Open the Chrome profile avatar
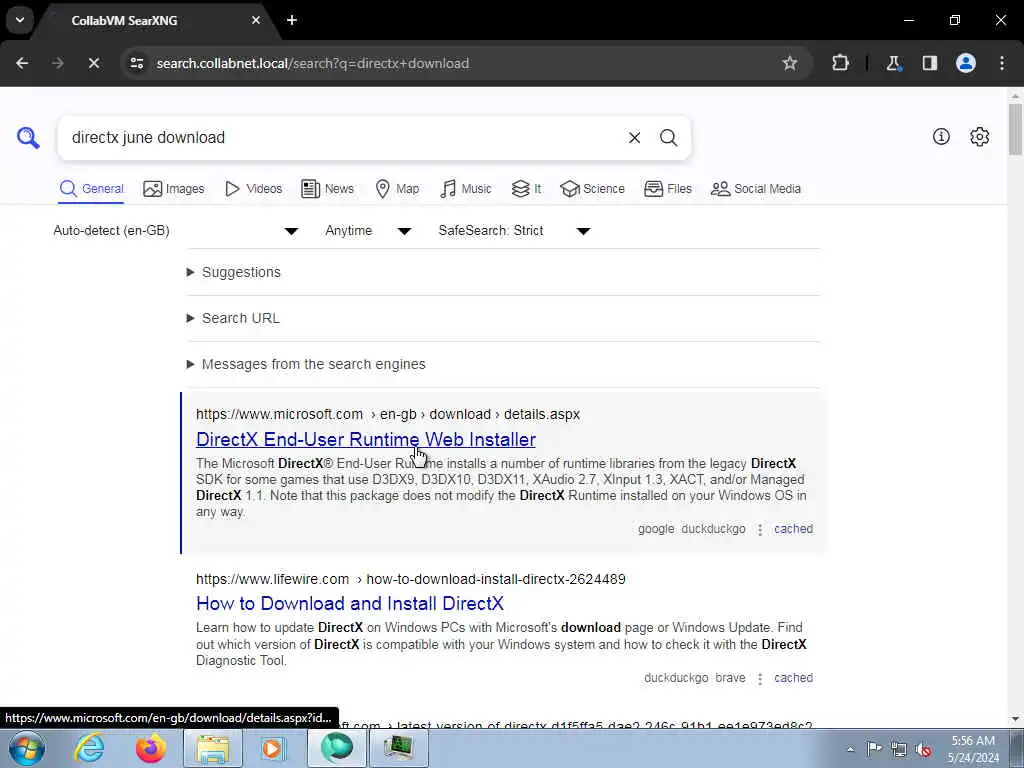The image size is (1024, 768). [x=966, y=63]
